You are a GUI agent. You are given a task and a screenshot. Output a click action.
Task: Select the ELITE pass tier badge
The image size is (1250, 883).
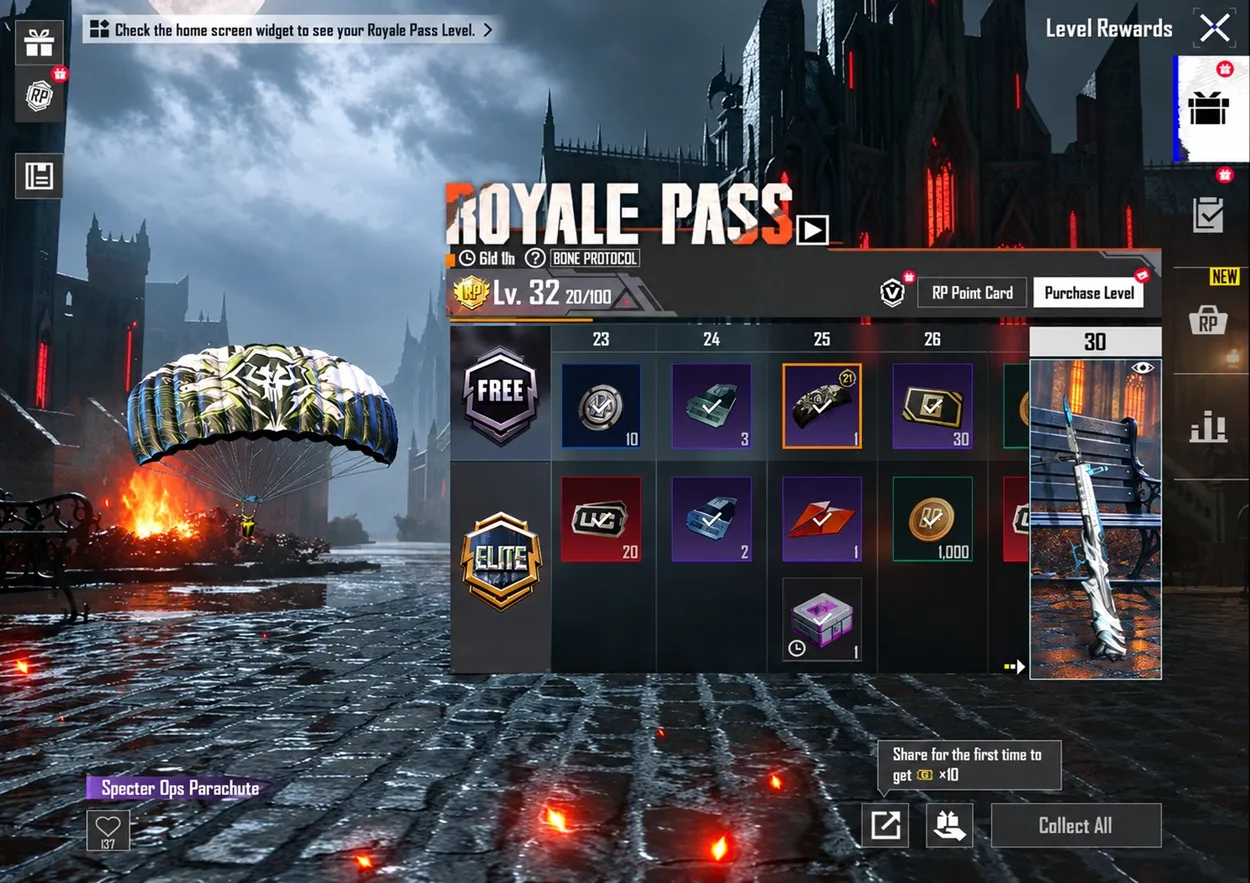[x=501, y=561]
